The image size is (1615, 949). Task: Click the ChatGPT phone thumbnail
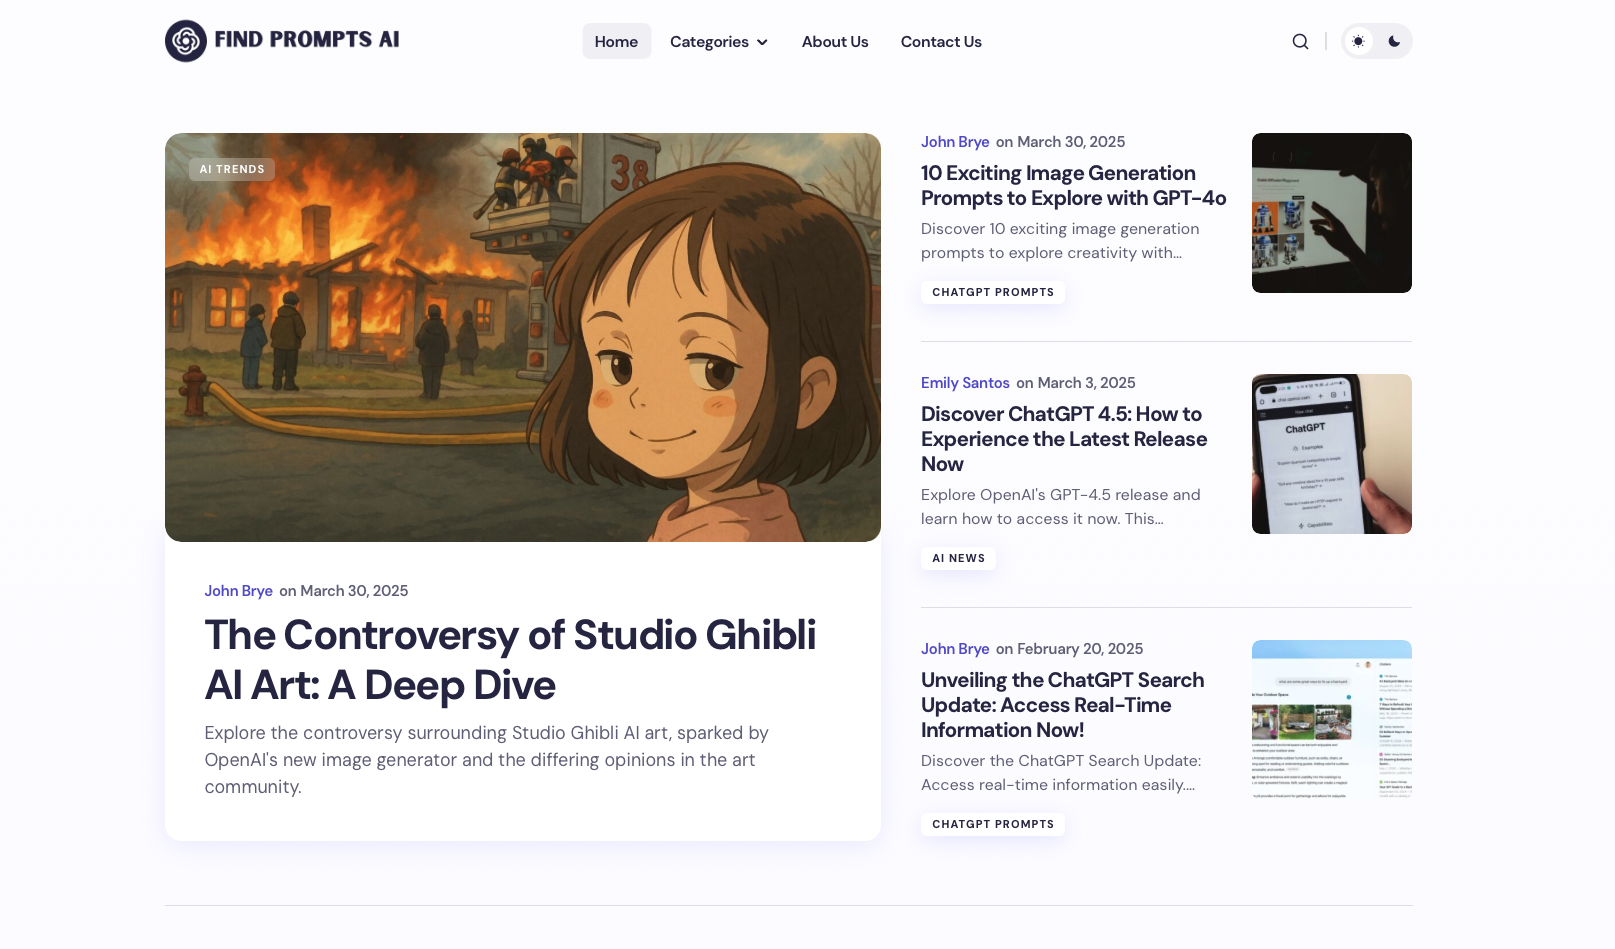[x=1331, y=454]
